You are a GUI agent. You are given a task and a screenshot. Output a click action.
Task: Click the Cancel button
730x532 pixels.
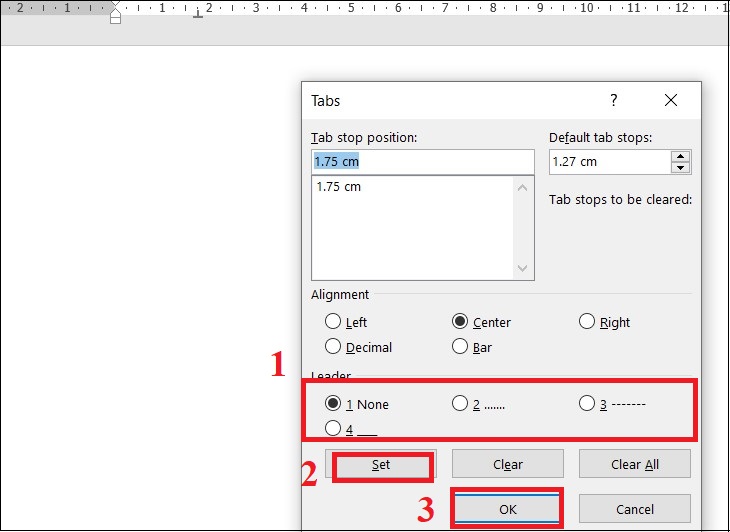(635, 509)
